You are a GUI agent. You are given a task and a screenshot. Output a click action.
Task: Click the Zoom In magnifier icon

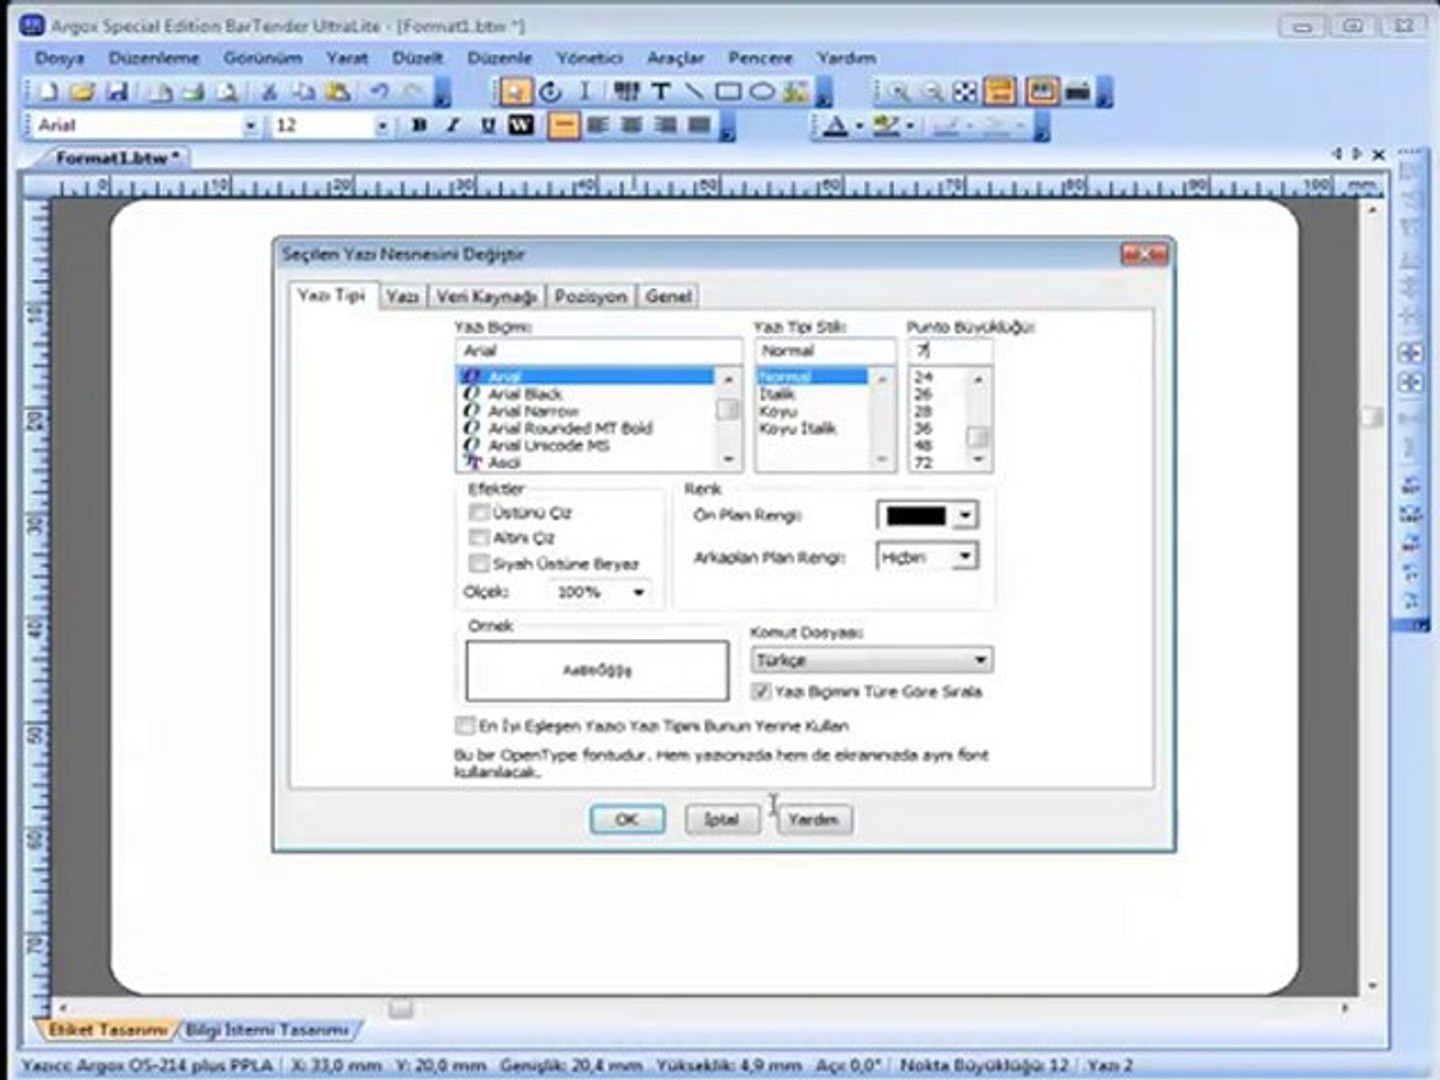(898, 93)
